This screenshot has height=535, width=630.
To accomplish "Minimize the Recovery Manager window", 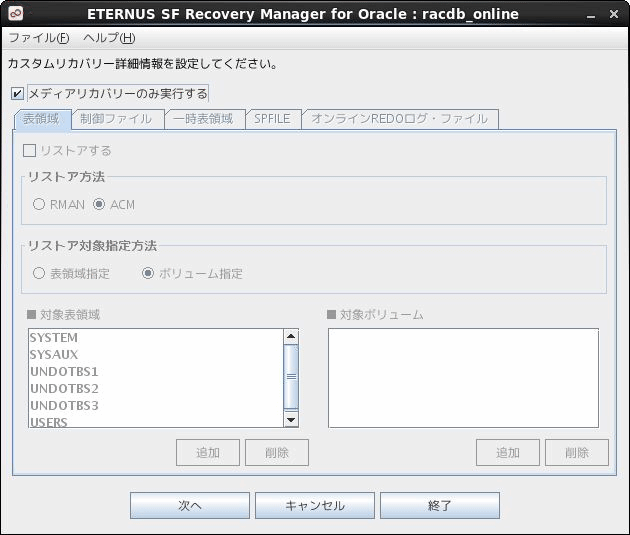I will 591,15.
